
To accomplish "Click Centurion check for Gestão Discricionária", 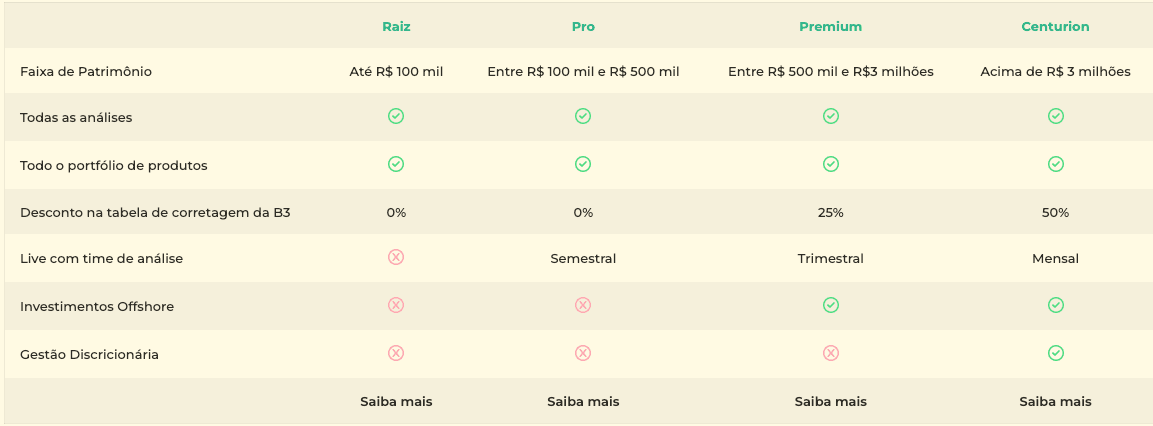I will 1055,353.
